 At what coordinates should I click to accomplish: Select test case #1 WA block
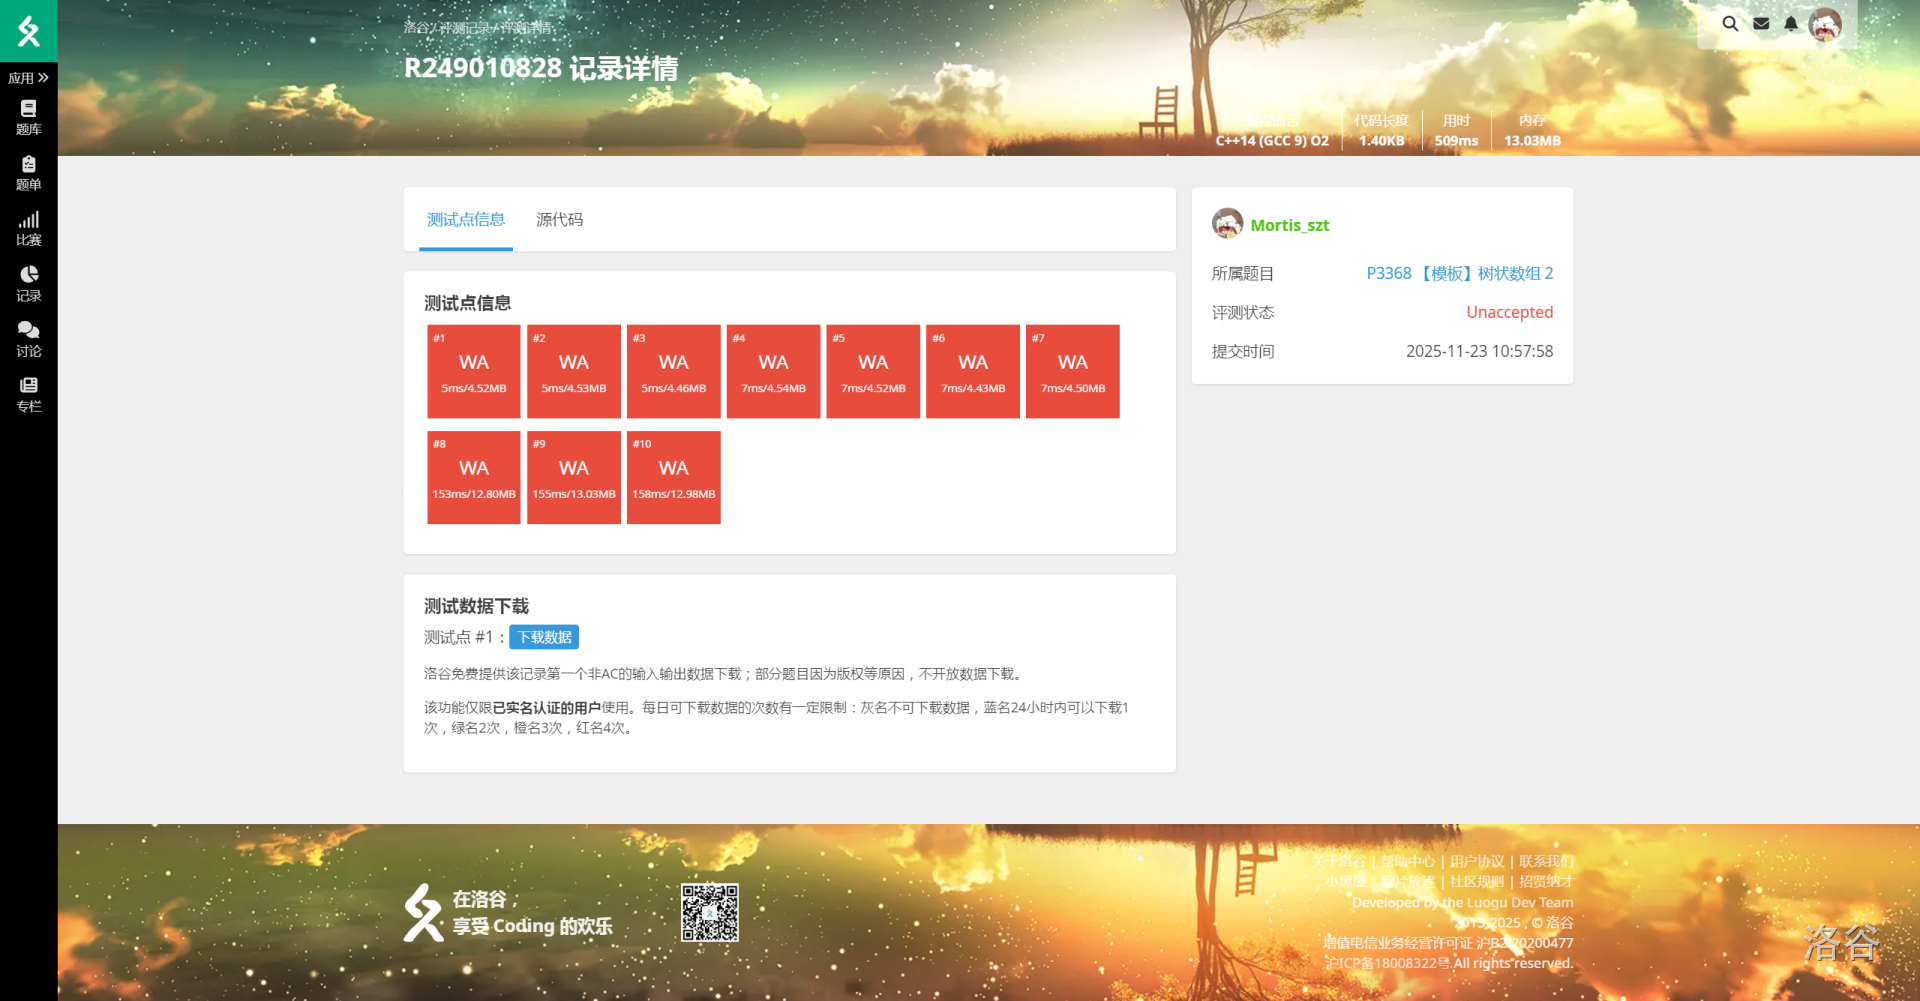[474, 371]
